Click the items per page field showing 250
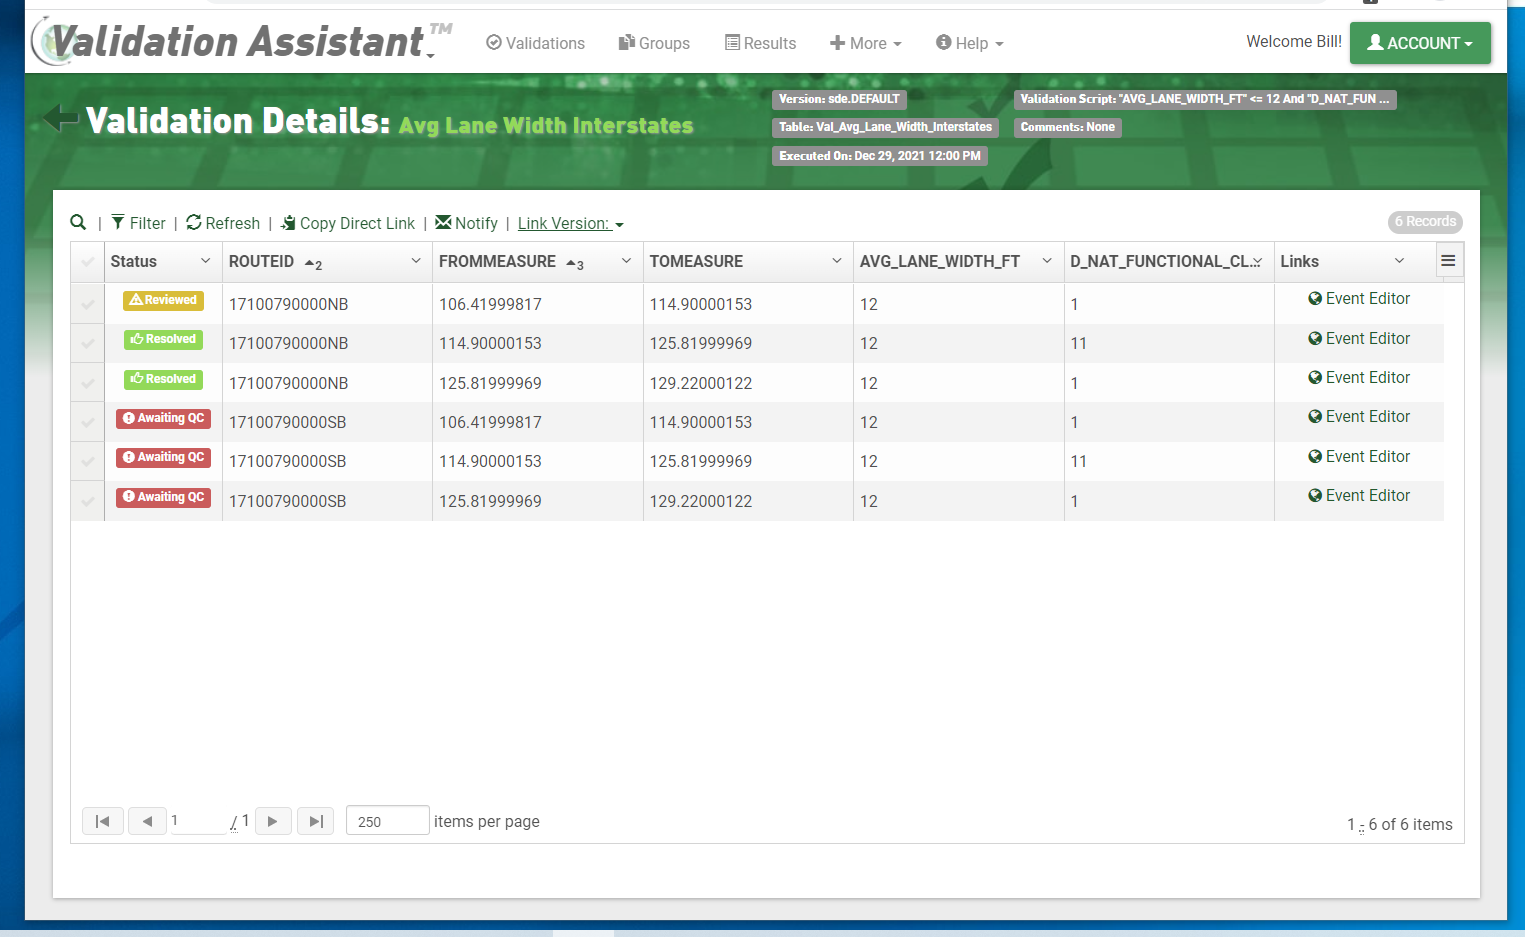 click(388, 821)
